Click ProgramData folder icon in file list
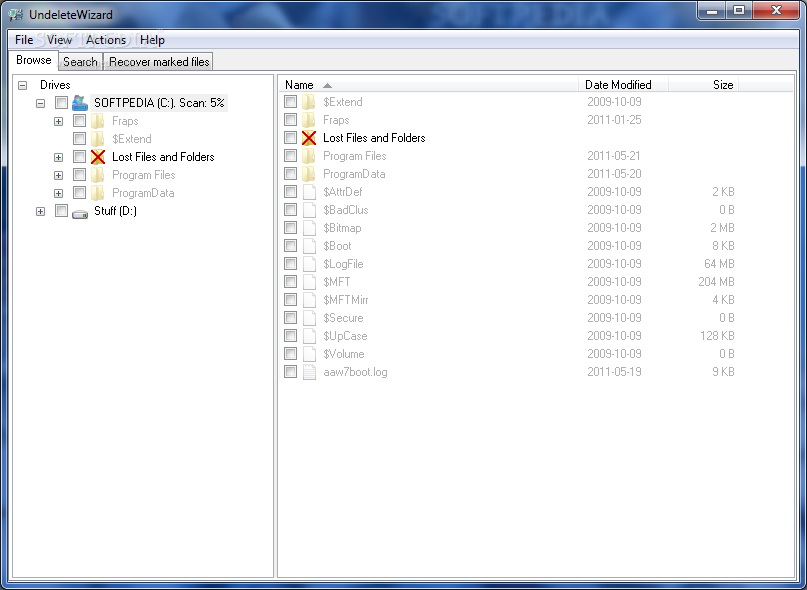 pyautogui.click(x=308, y=174)
